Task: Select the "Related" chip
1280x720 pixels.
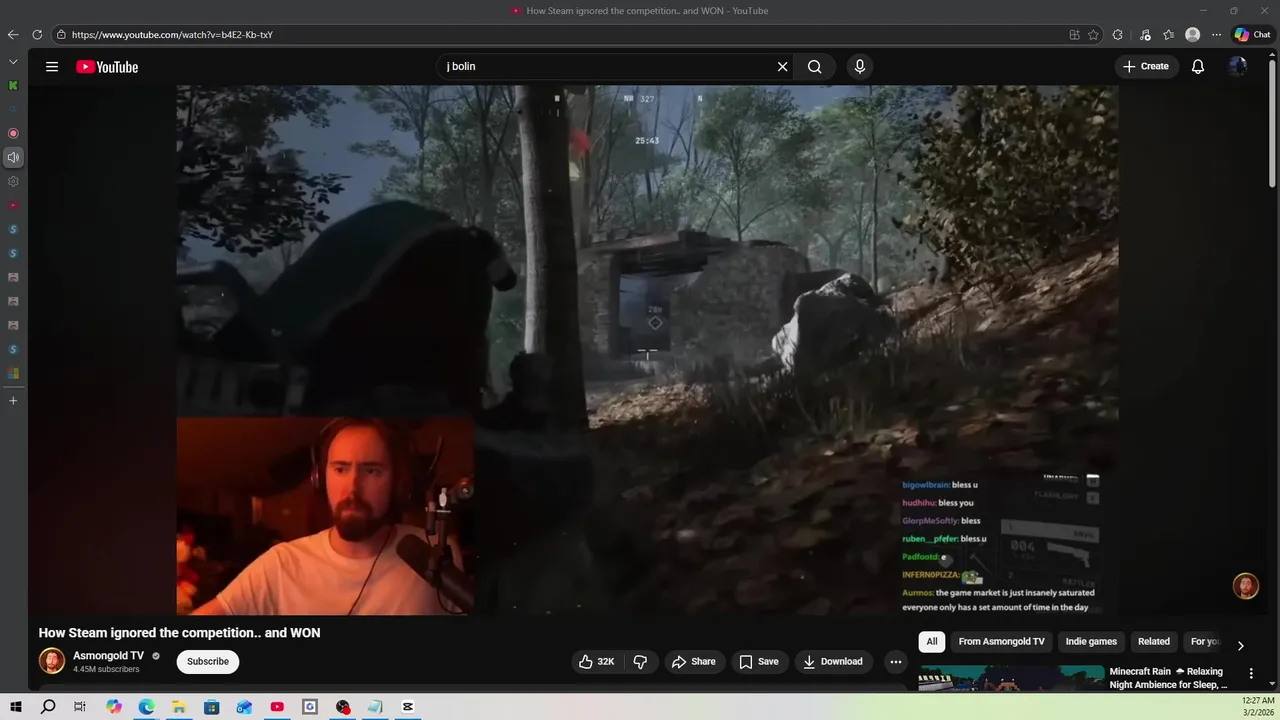Action: [x=1153, y=642]
